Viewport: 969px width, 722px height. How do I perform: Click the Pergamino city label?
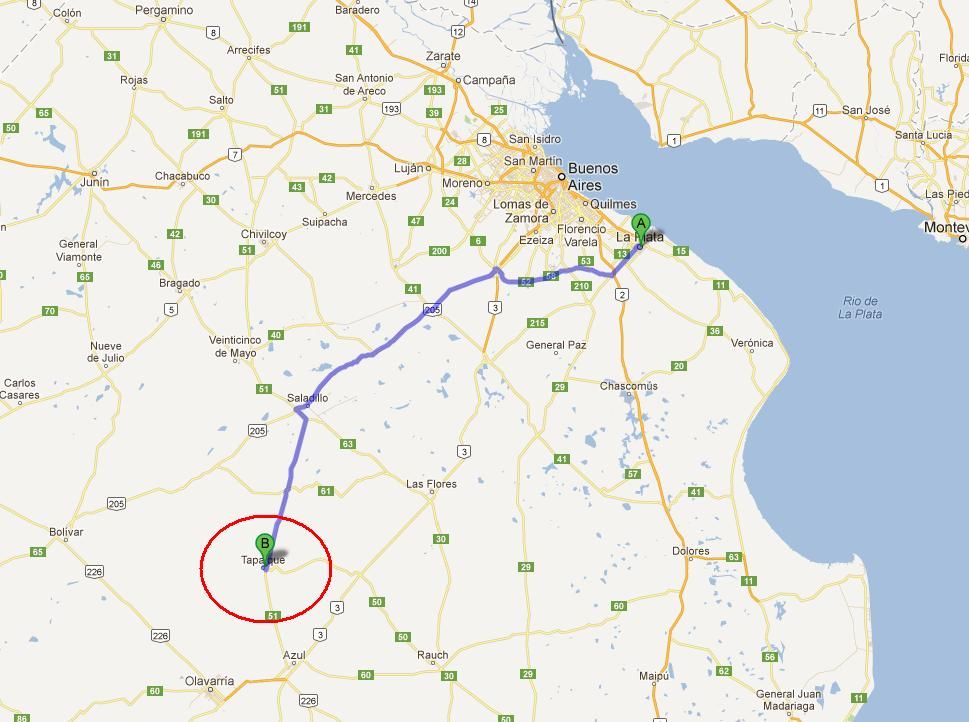click(x=164, y=11)
